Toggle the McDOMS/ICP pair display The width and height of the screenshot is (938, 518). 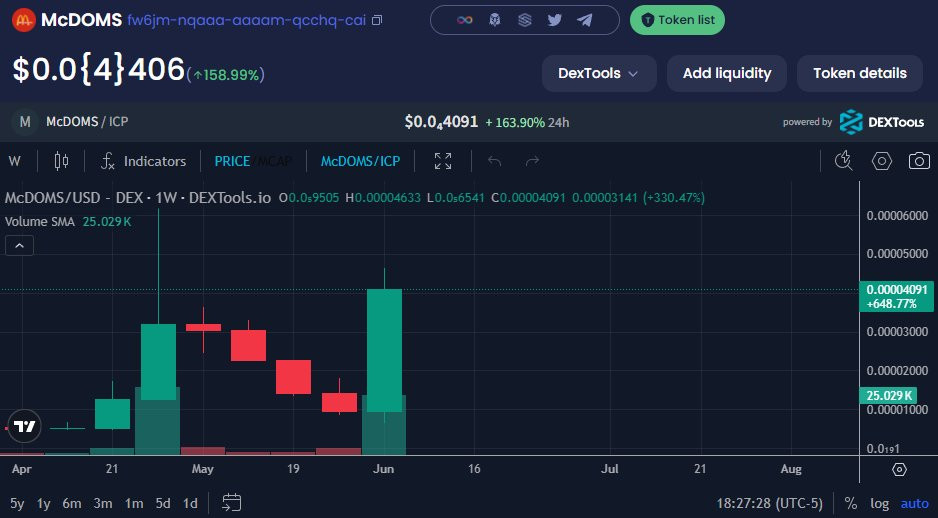pos(360,162)
